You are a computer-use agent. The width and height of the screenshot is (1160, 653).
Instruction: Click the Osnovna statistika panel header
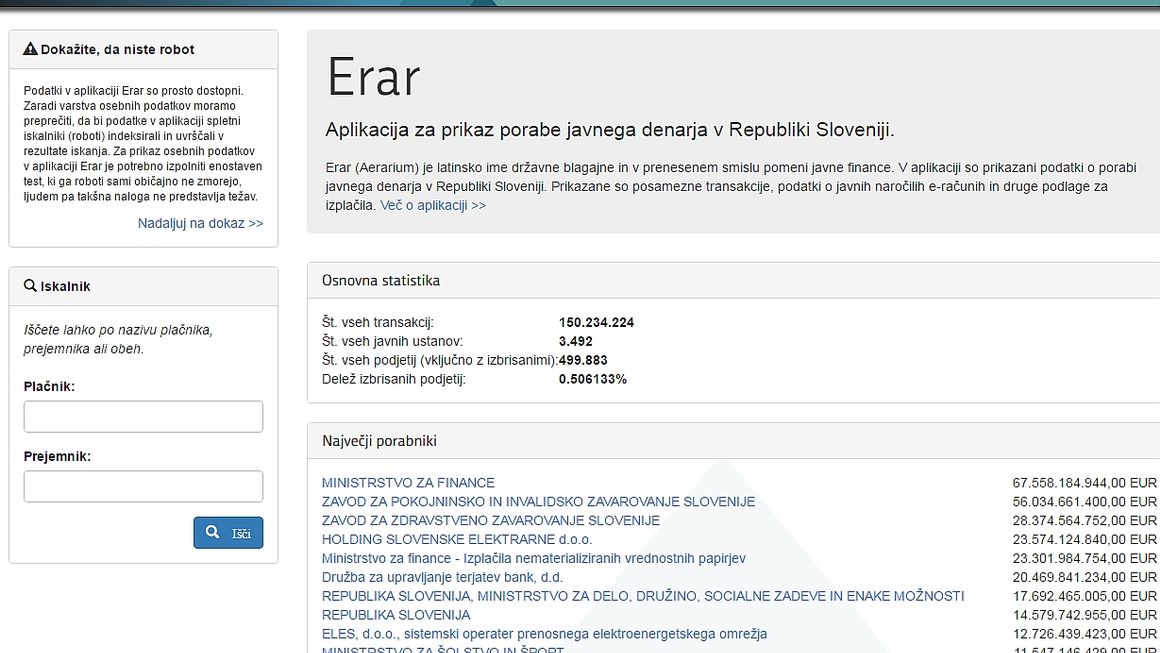pyautogui.click(x=381, y=281)
